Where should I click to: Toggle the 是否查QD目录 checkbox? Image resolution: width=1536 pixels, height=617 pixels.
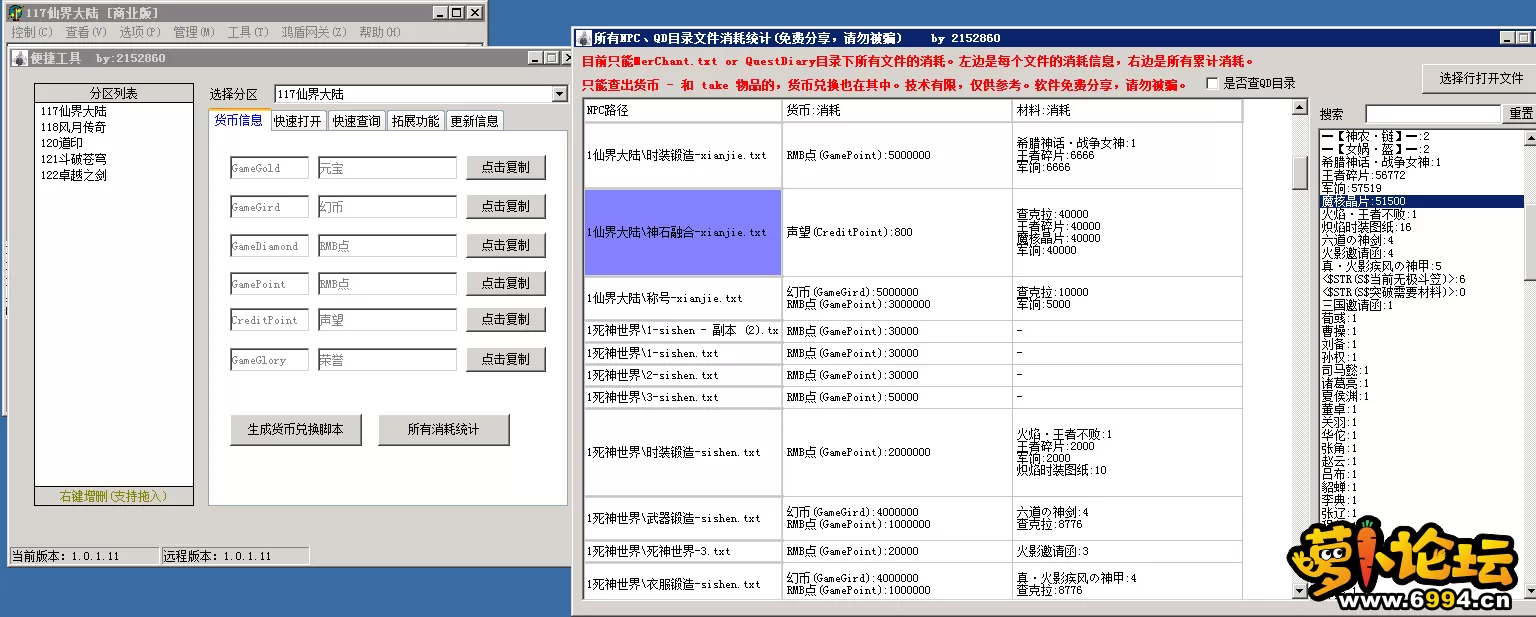tap(1213, 83)
